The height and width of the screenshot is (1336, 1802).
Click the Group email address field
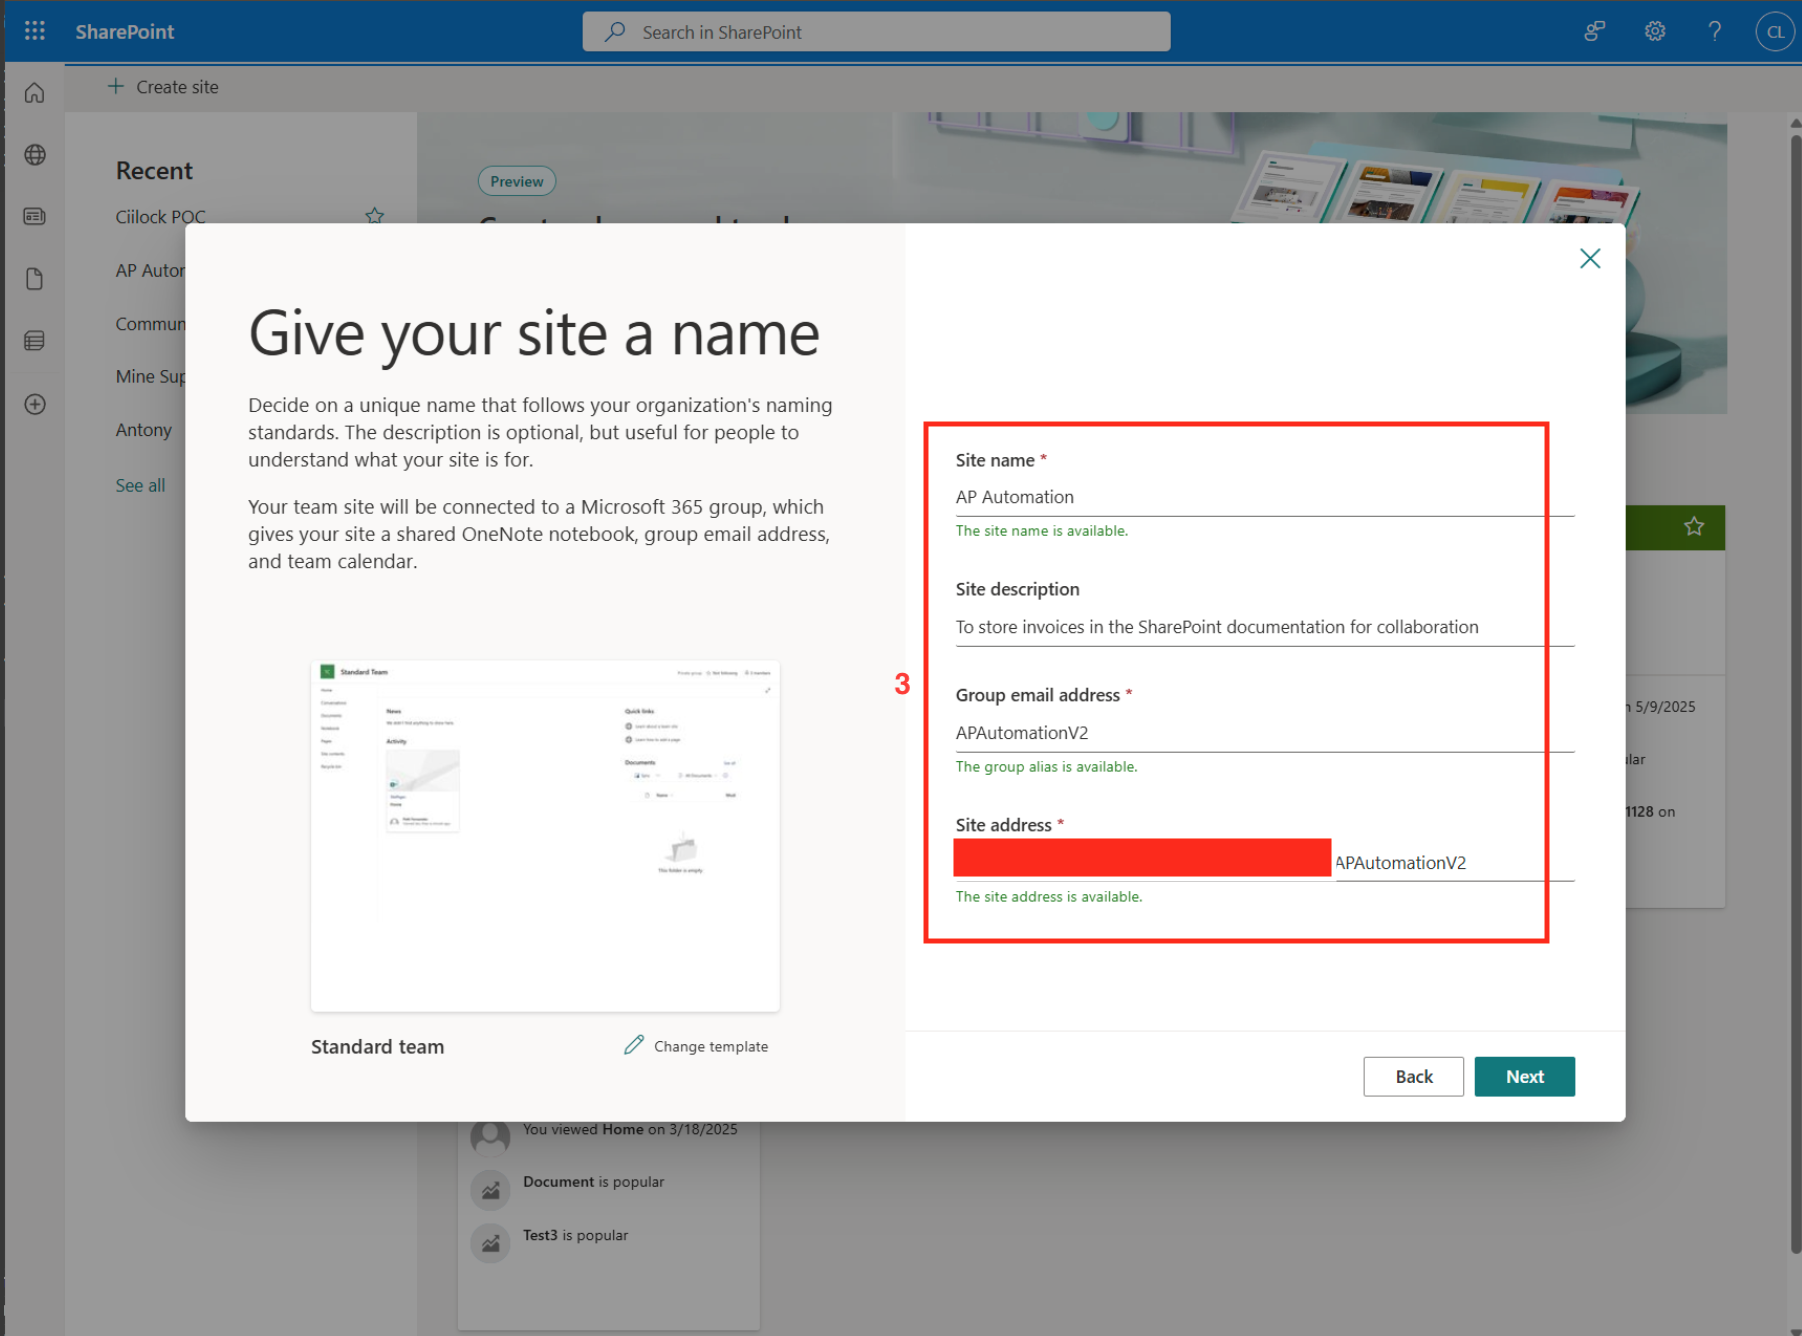[x=1264, y=733]
